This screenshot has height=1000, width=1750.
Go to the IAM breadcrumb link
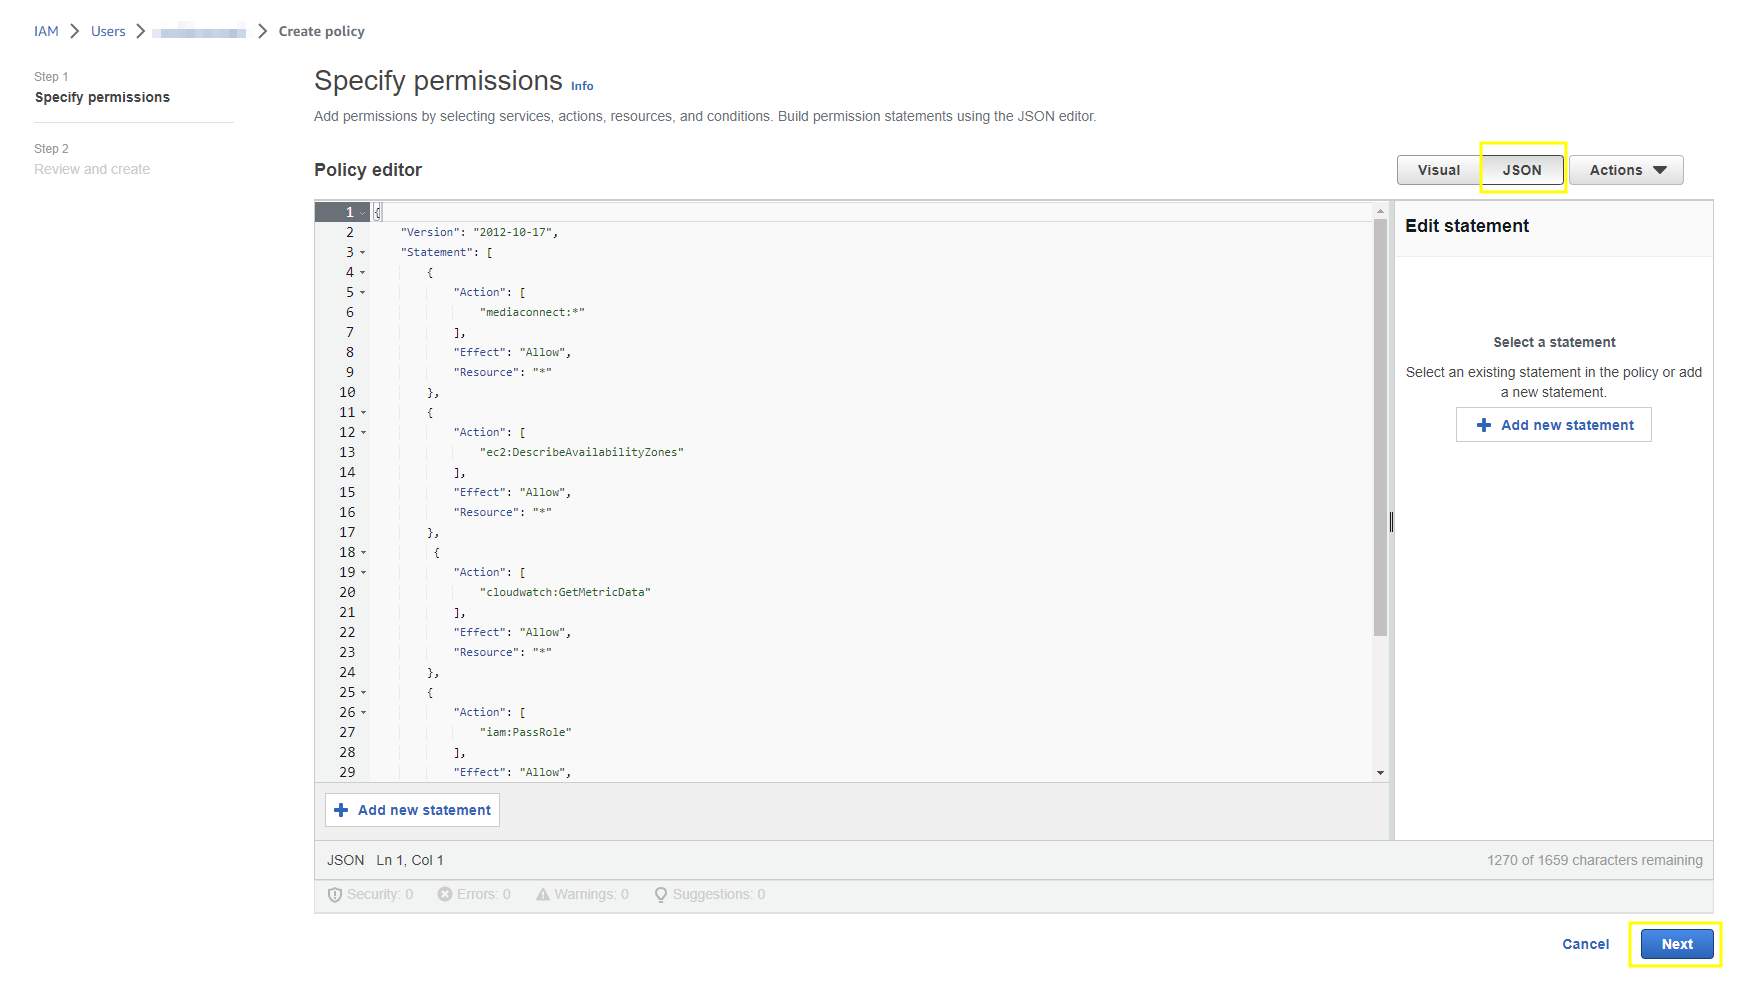46,31
